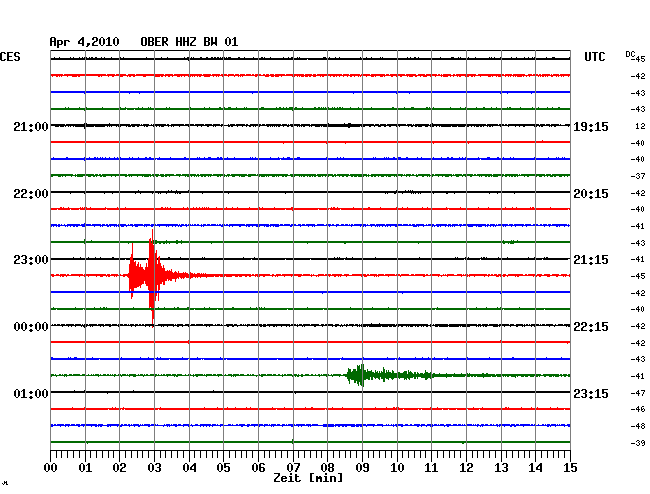The height and width of the screenshot is (494, 650).
Task: Click the minute tick label '07'
Action: point(293,467)
